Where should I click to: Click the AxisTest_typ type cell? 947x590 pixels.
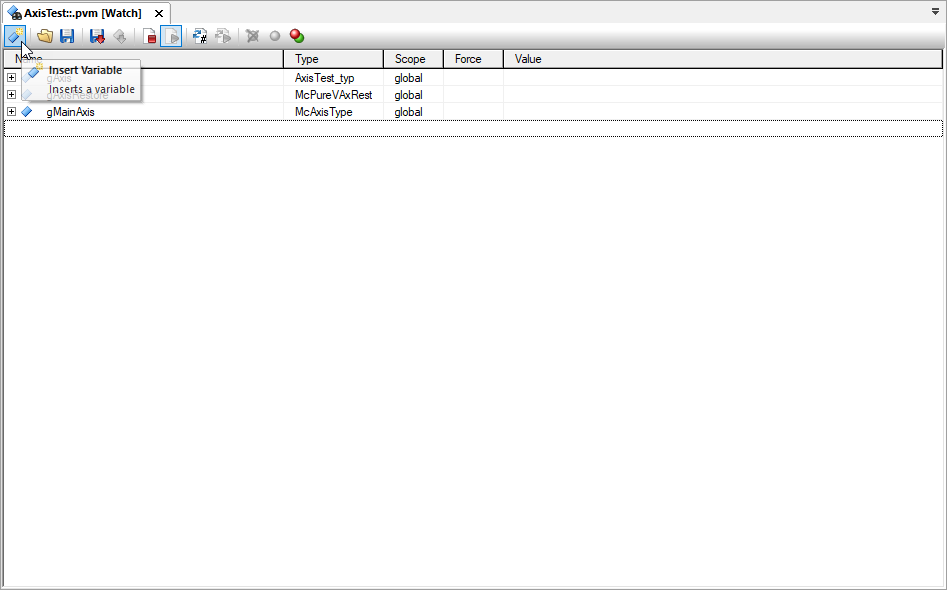point(333,78)
